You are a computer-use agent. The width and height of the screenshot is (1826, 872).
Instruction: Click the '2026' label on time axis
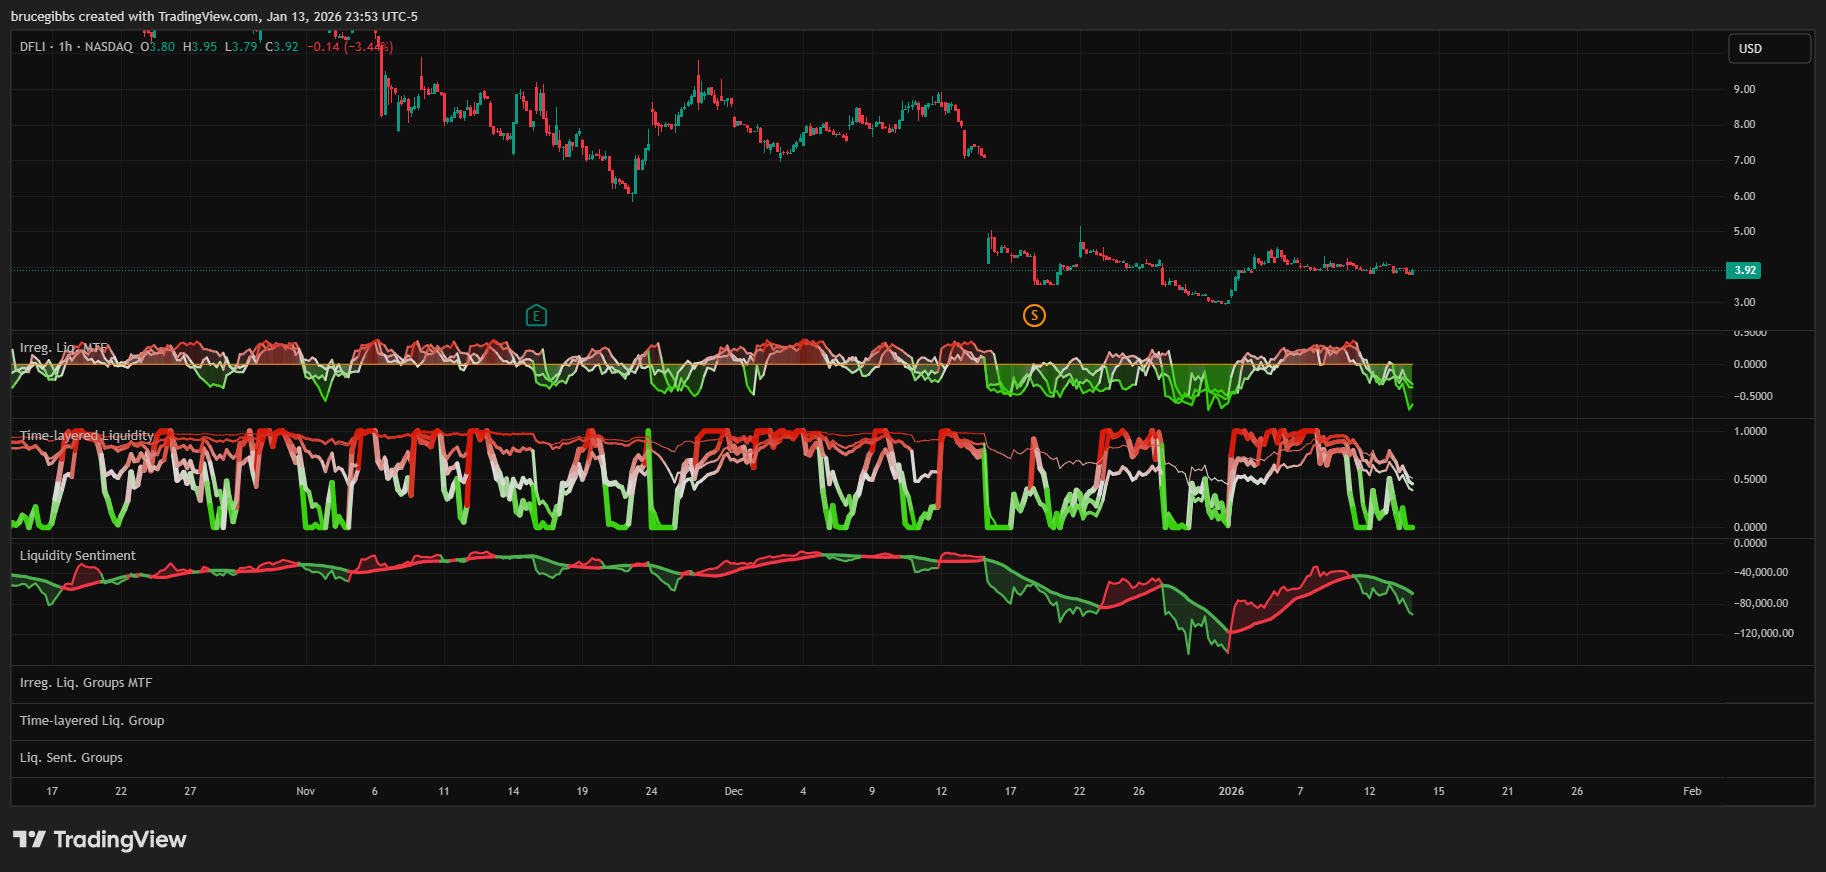(x=1231, y=791)
